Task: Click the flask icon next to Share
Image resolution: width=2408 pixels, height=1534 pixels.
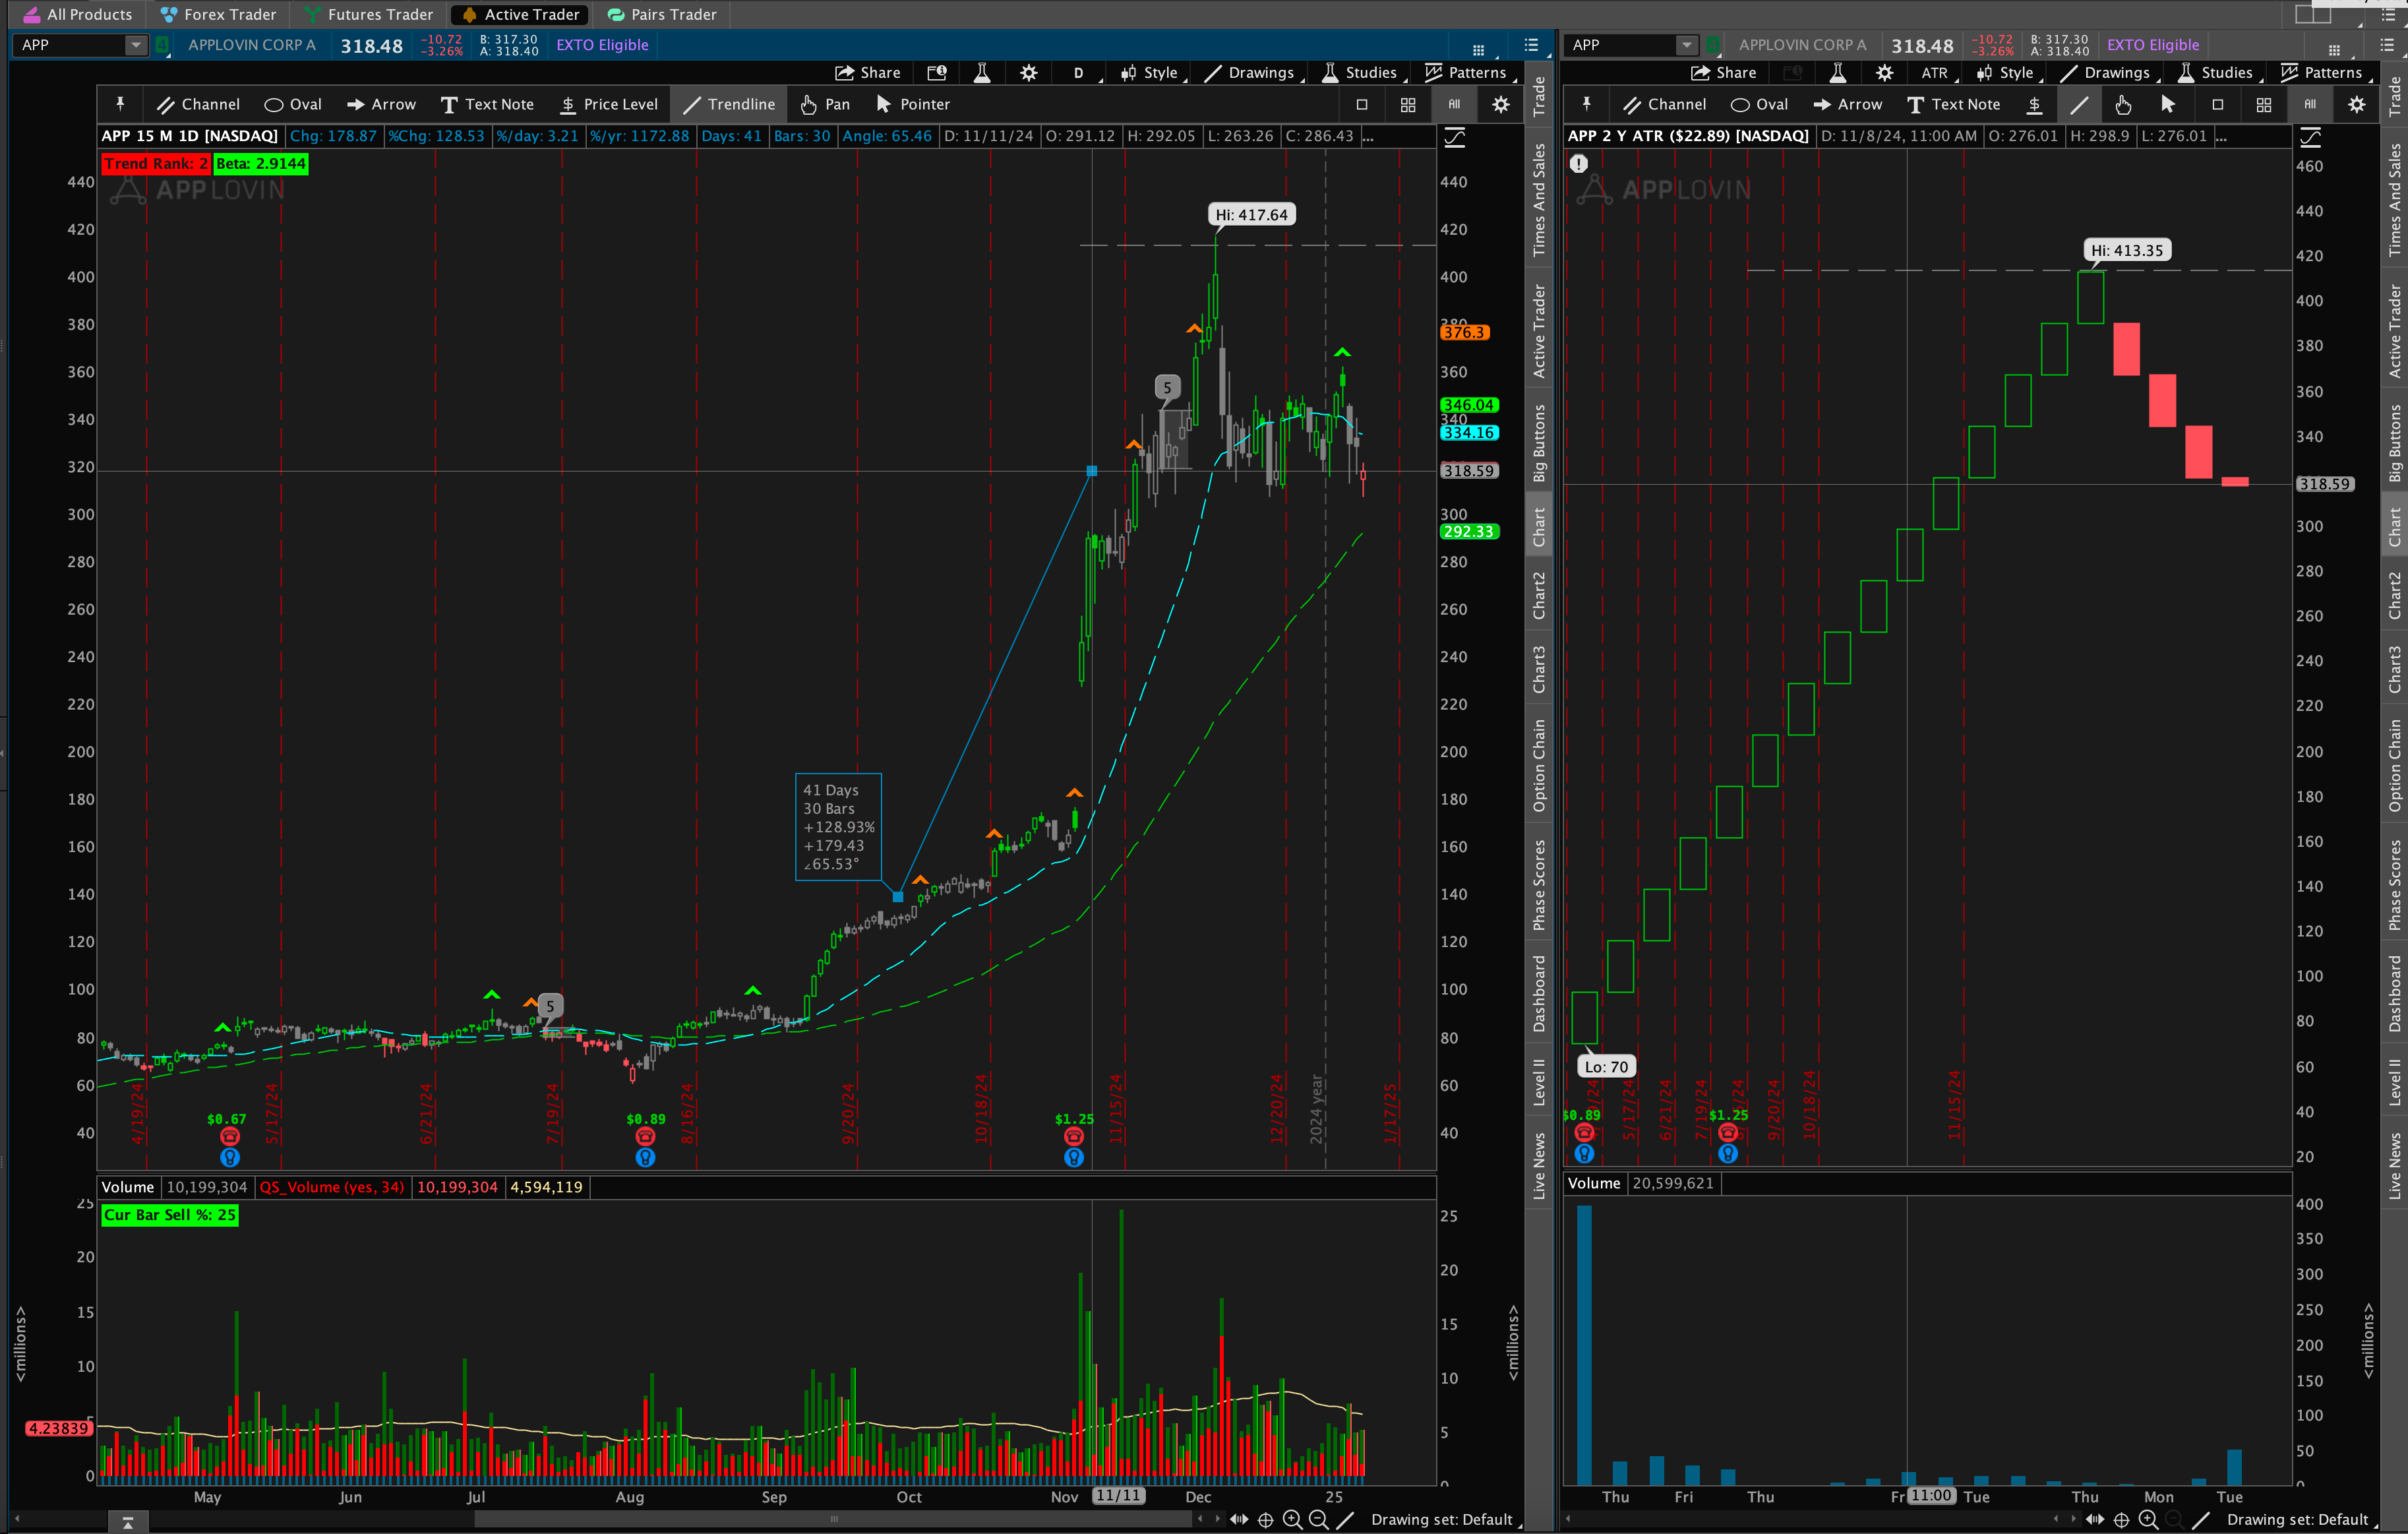Action: point(982,73)
